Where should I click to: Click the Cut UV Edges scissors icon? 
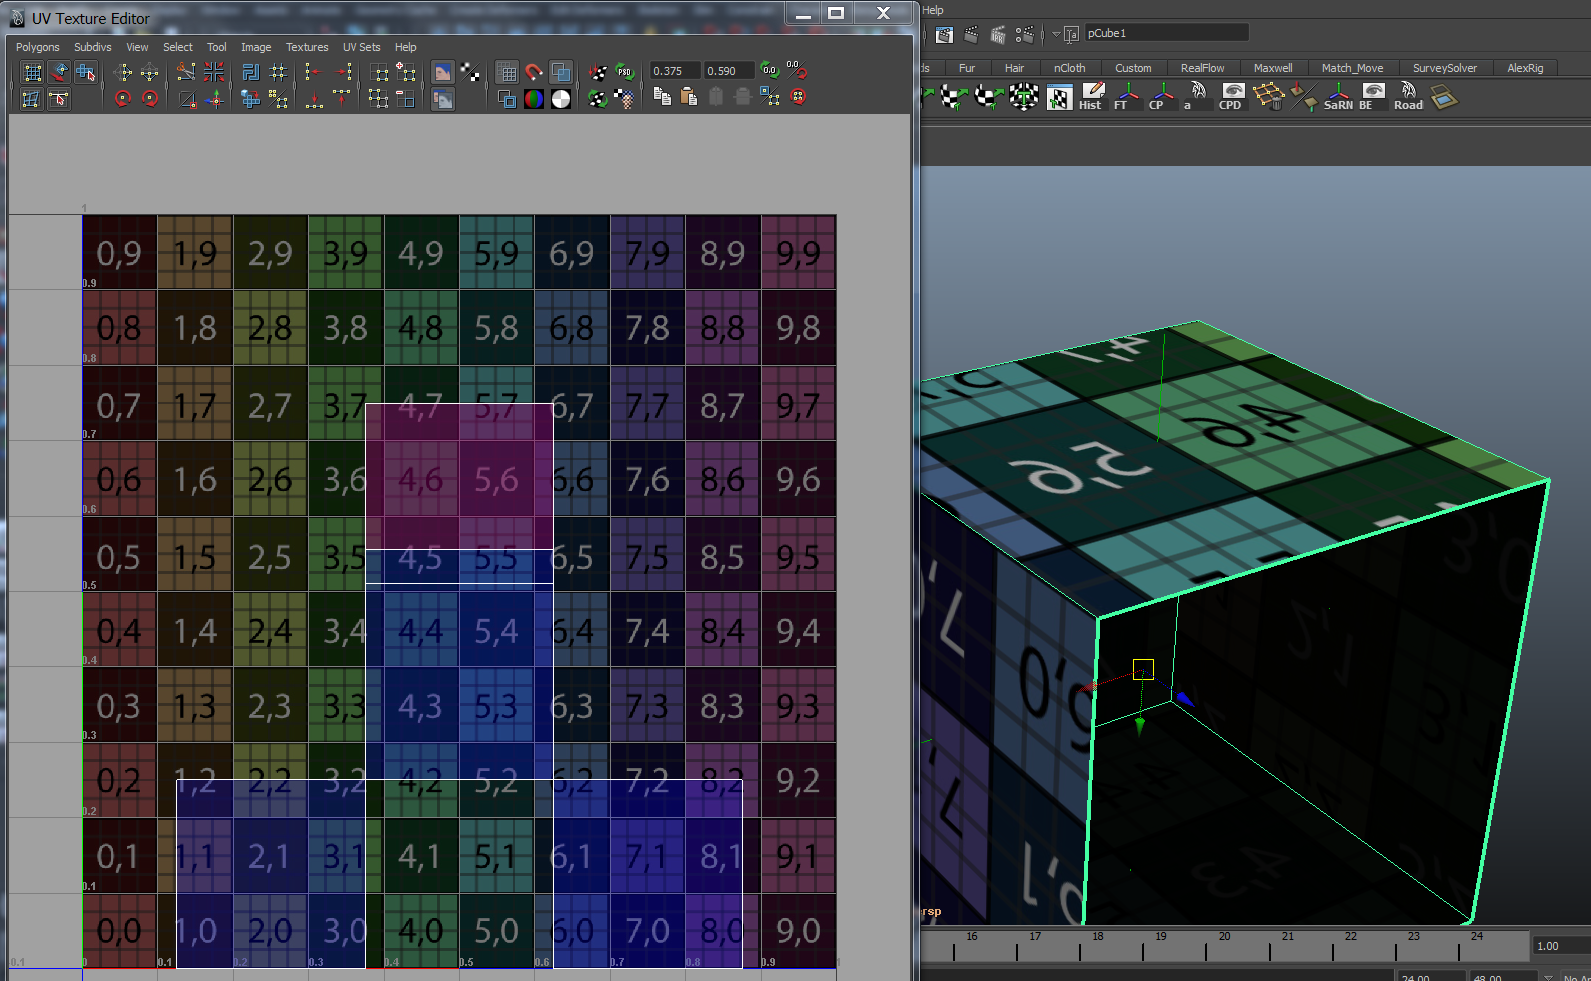(186, 72)
